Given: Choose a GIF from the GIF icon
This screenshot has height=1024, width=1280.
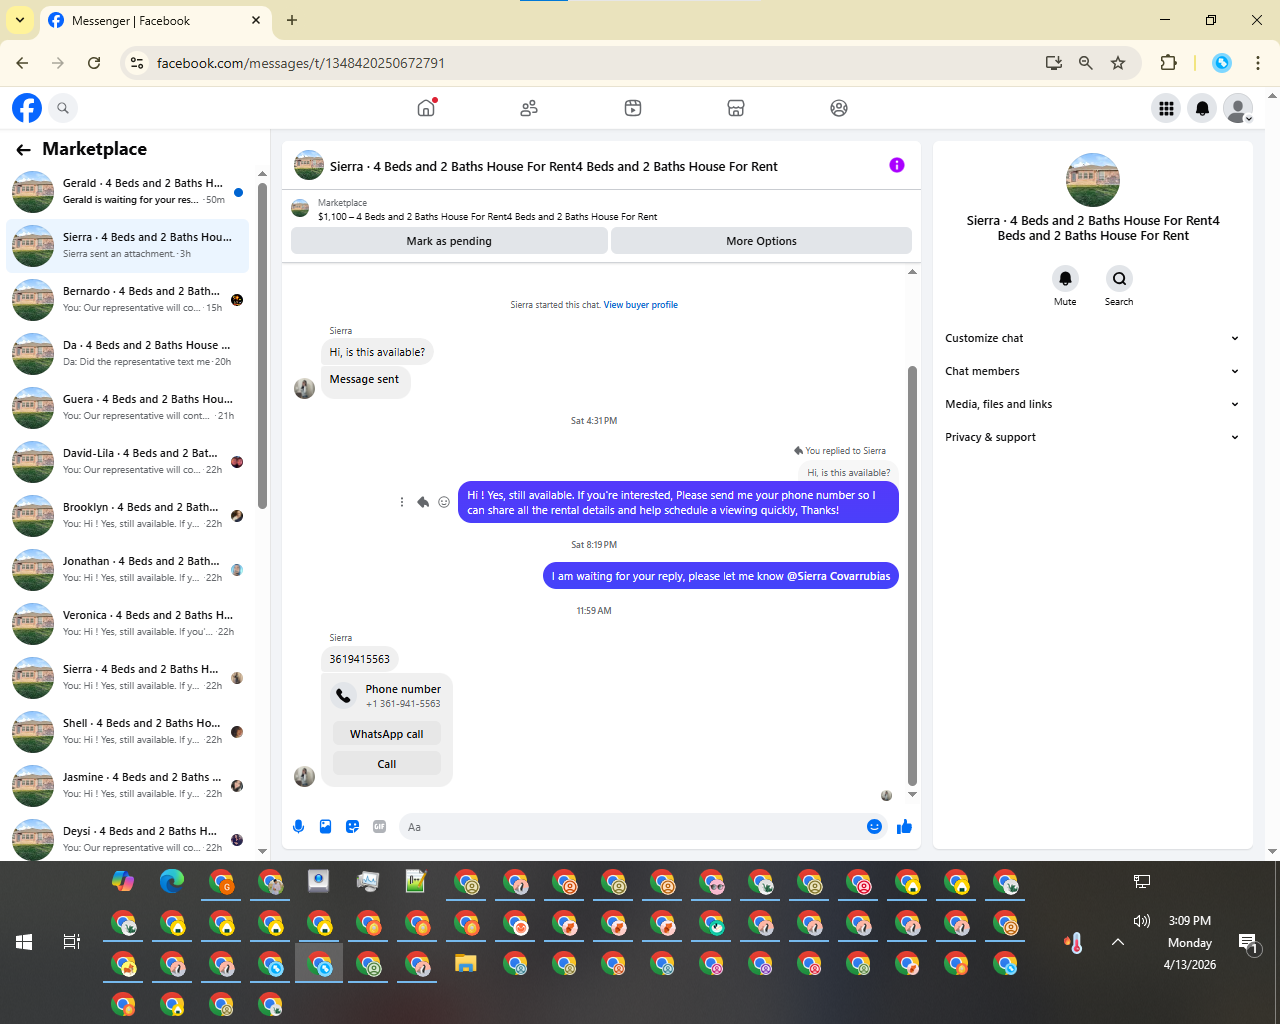Looking at the screenshot, I should pyautogui.click(x=379, y=827).
